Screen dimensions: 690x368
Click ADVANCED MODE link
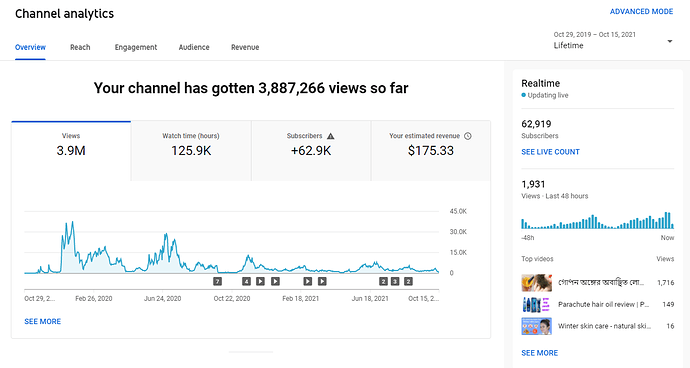(x=641, y=11)
